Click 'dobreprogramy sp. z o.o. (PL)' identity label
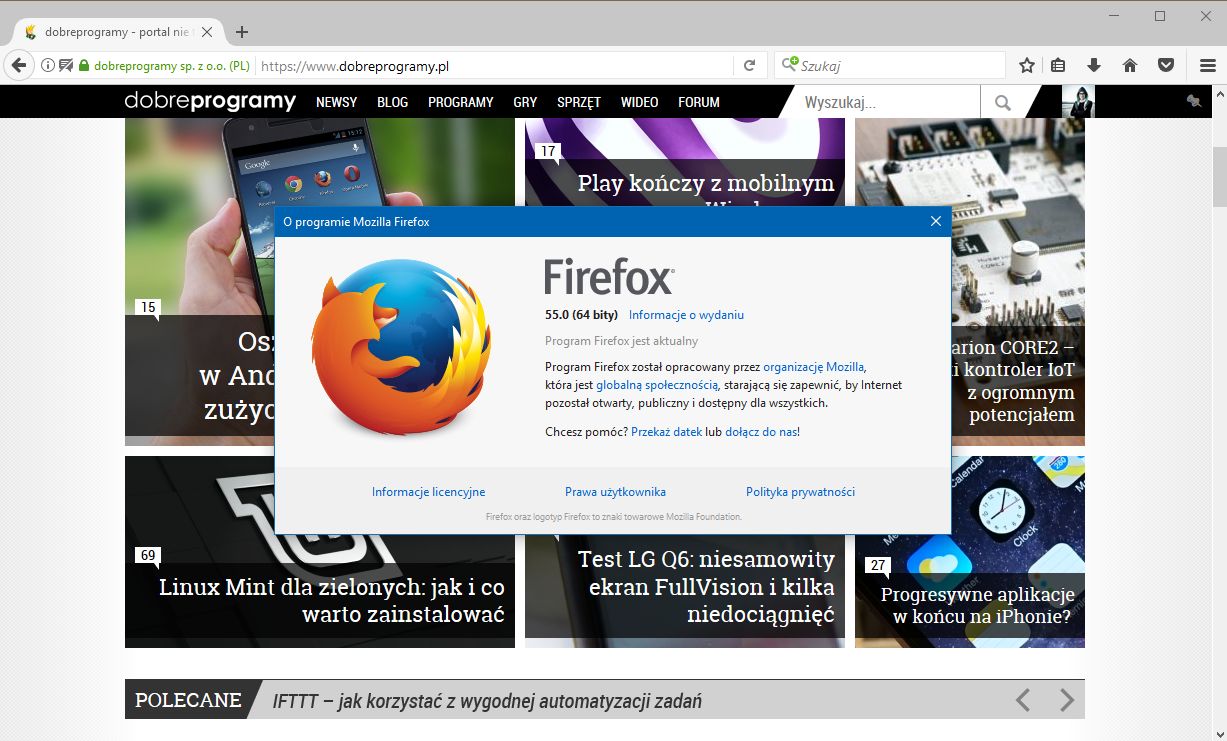The image size is (1227, 741). pos(171,66)
